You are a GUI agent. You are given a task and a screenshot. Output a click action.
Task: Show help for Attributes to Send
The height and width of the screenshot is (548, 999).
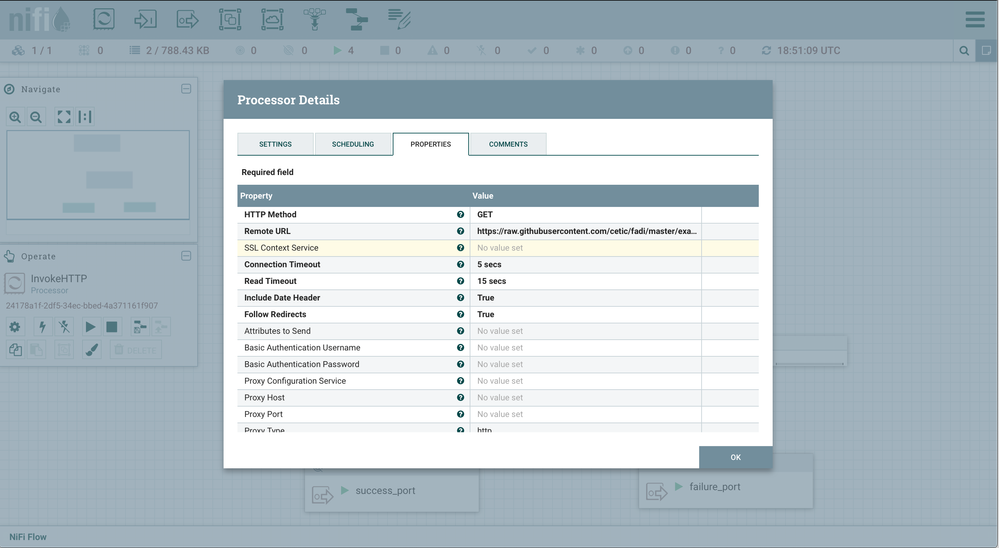pos(460,331)
